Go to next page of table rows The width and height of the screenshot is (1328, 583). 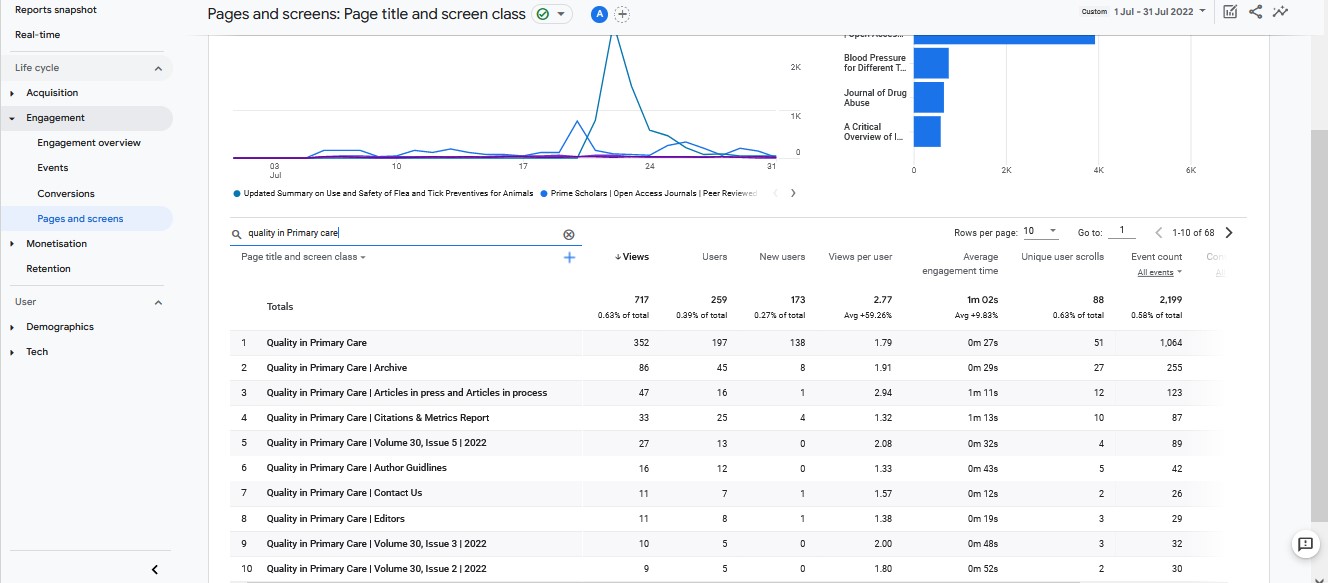1229,233
